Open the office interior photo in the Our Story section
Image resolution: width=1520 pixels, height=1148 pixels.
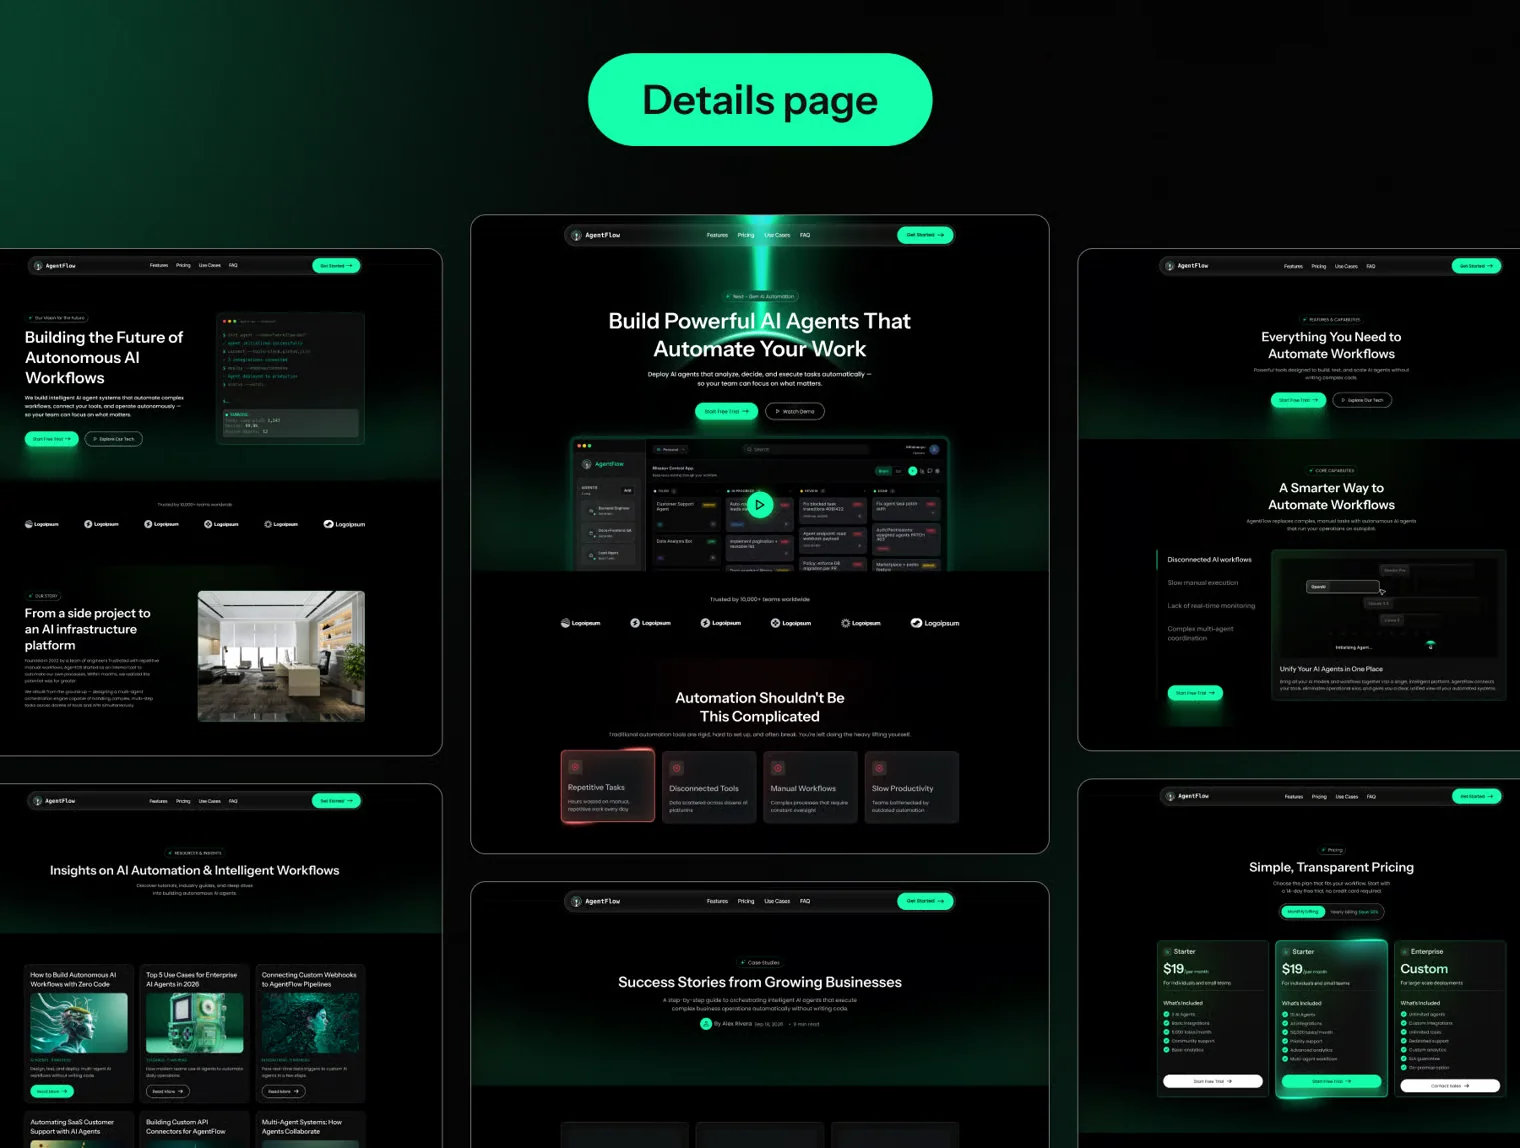(281, 656)
